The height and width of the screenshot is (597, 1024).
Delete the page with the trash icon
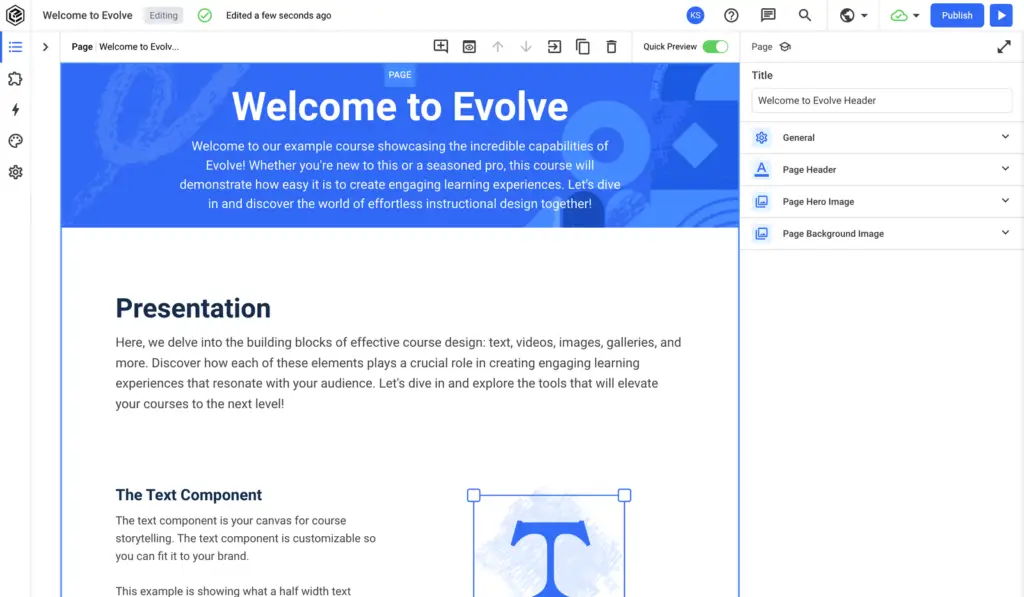click(611, 46)
